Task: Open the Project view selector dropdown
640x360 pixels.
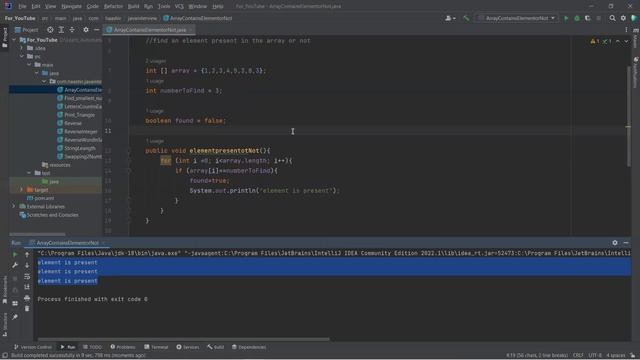Action: click(x=27, y=30)
